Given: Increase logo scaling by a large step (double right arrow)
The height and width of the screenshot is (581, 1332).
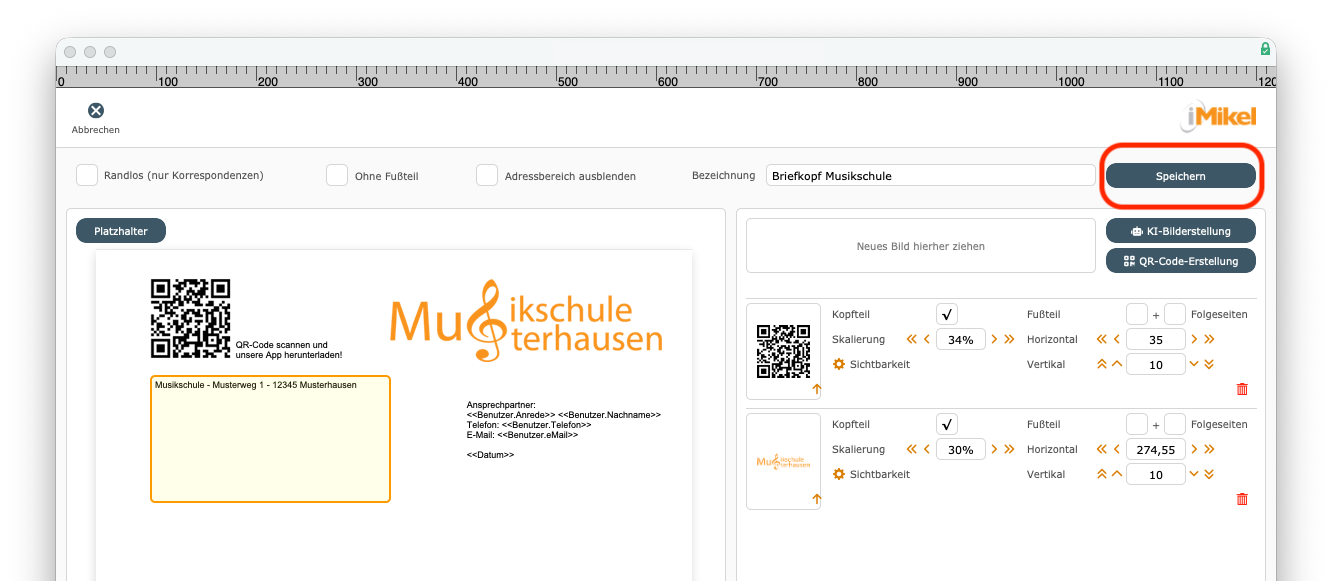Looking at the screenshot, I should tap(1010, 449).
